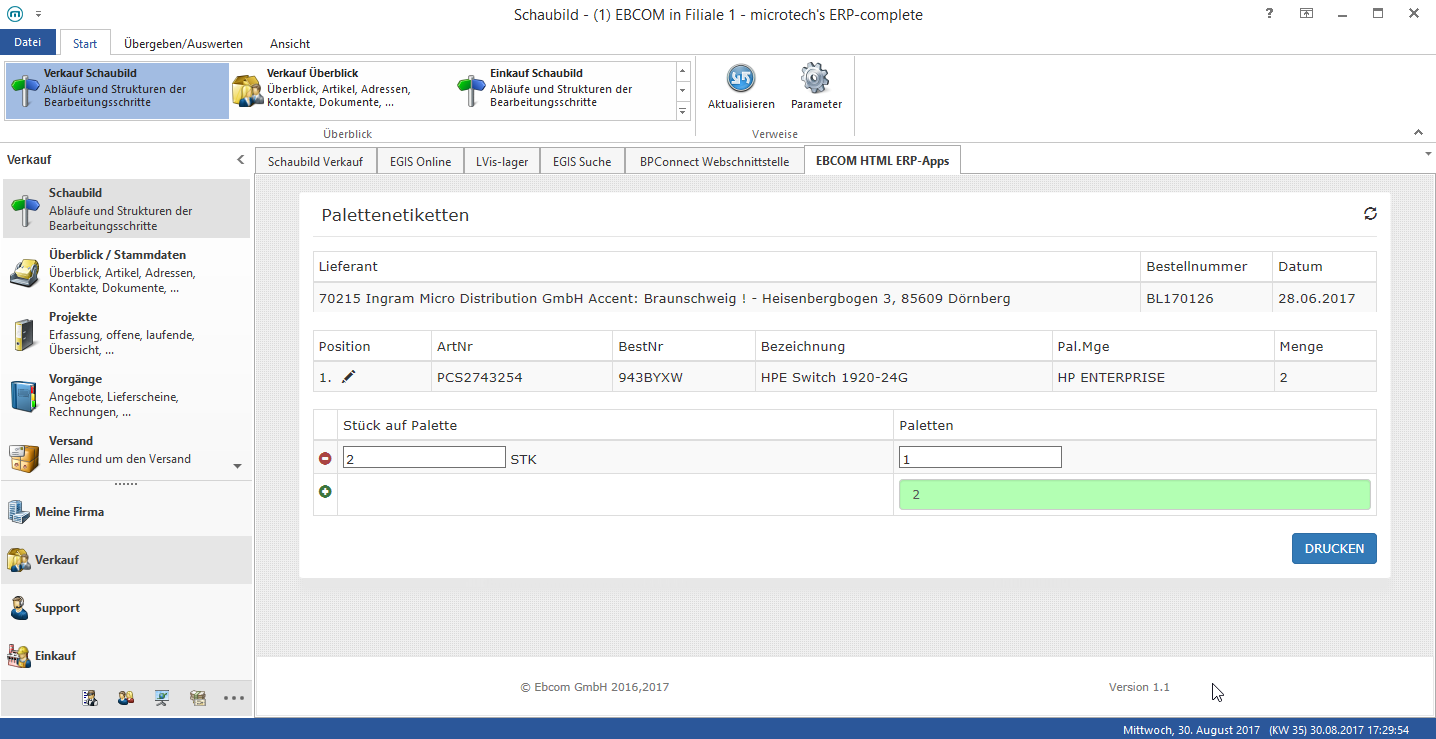Reload the Palettenetiketten panel
1436x739 pixels.
[x=1370, y=213]
